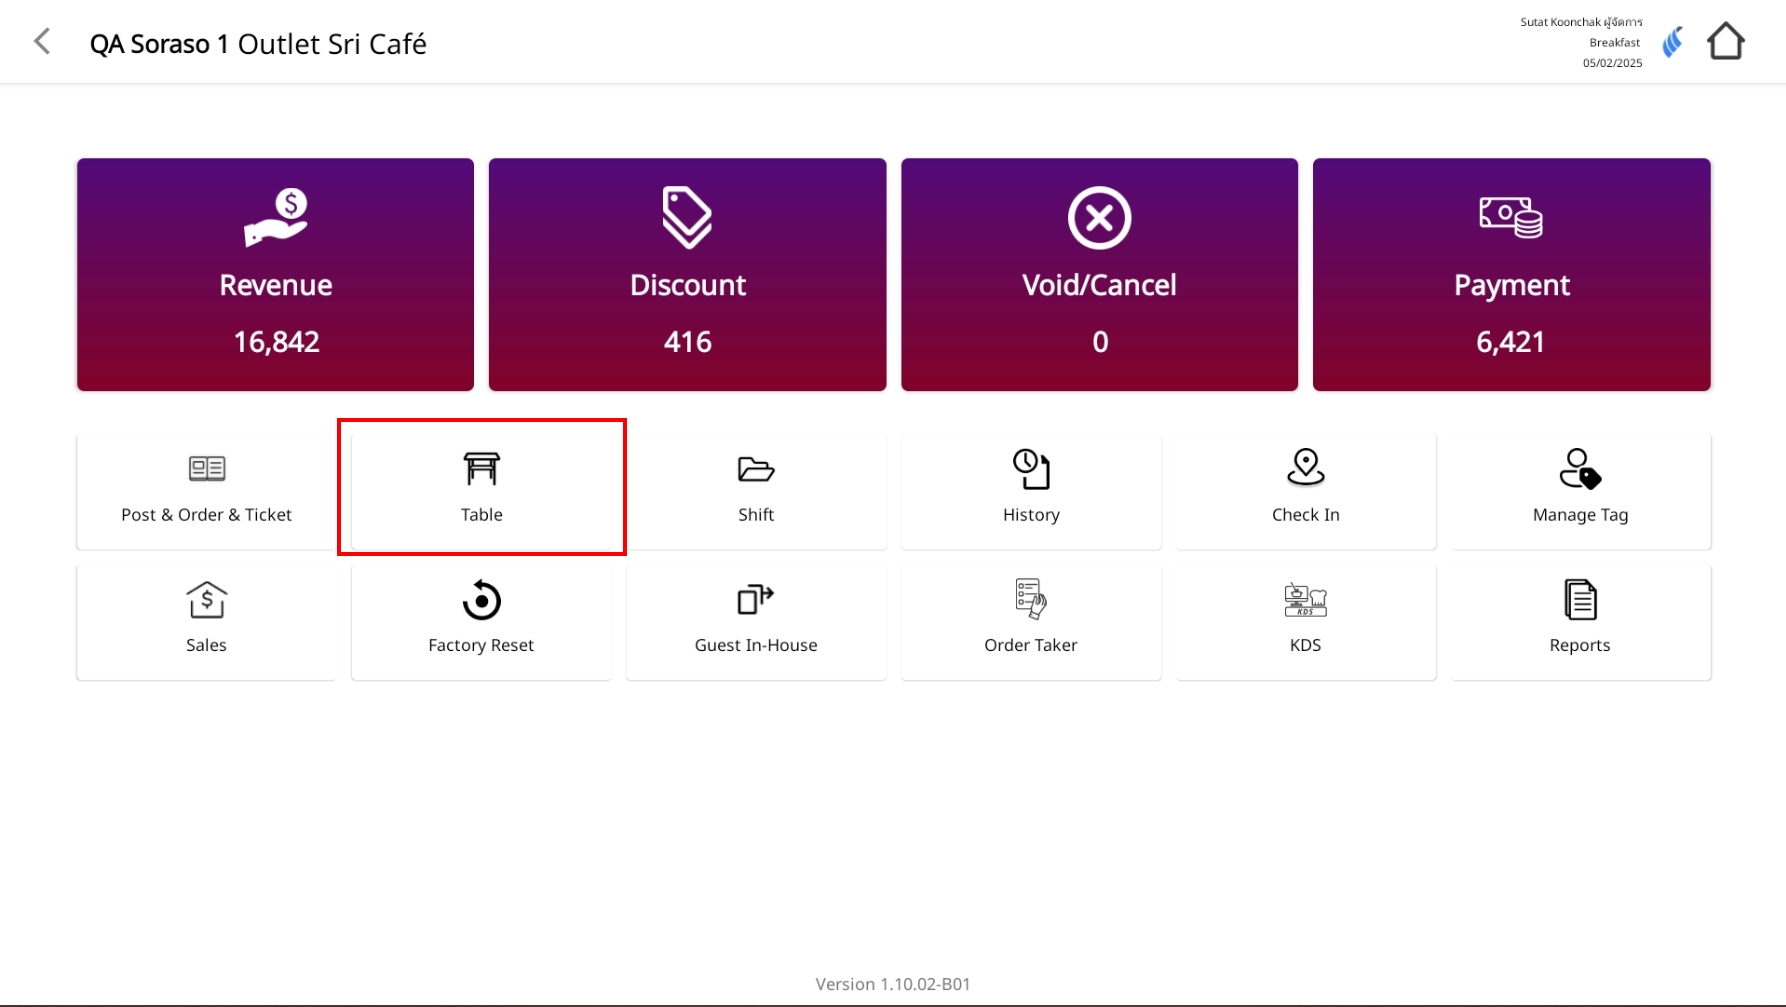Open the Discount summary card
The height and width of the screenshot is (1007, 1786).
(687, 274)
